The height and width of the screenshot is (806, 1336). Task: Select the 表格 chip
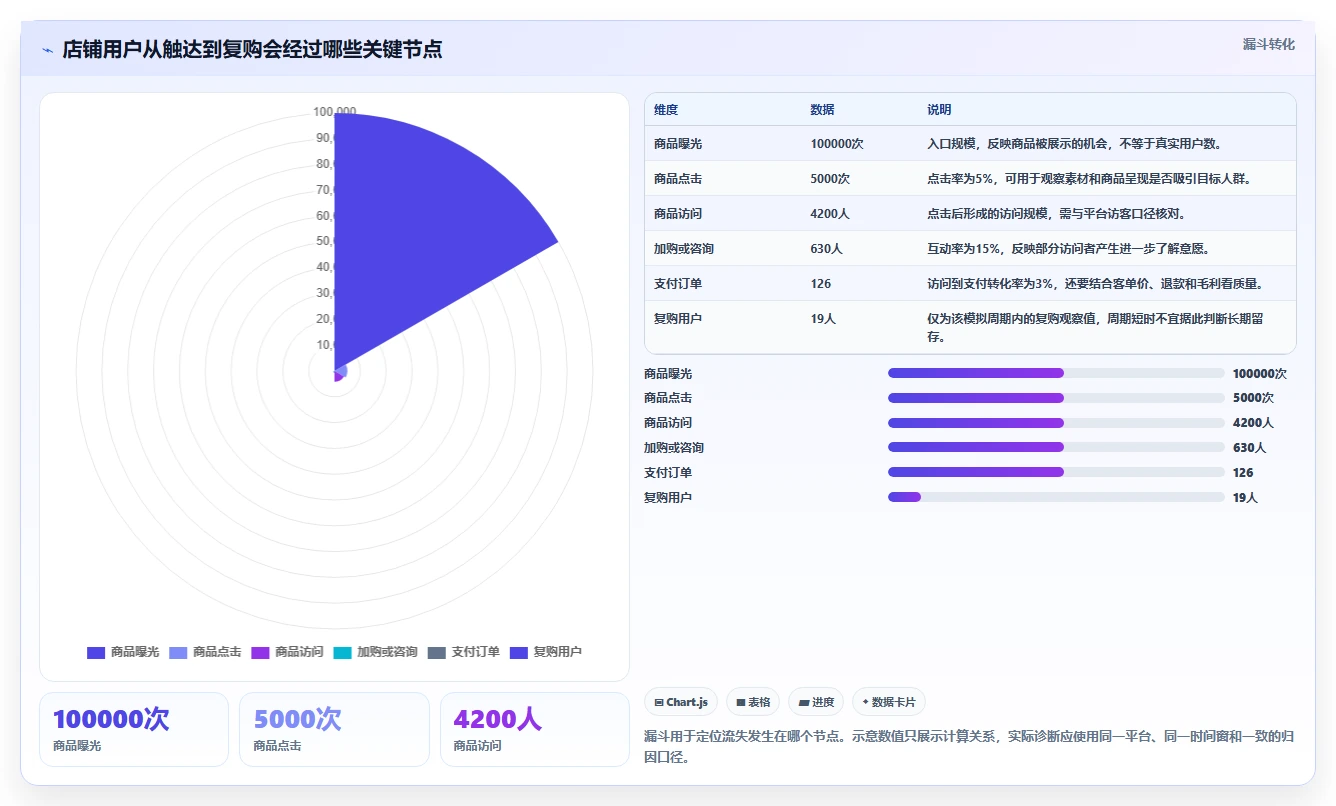(753, 702)
